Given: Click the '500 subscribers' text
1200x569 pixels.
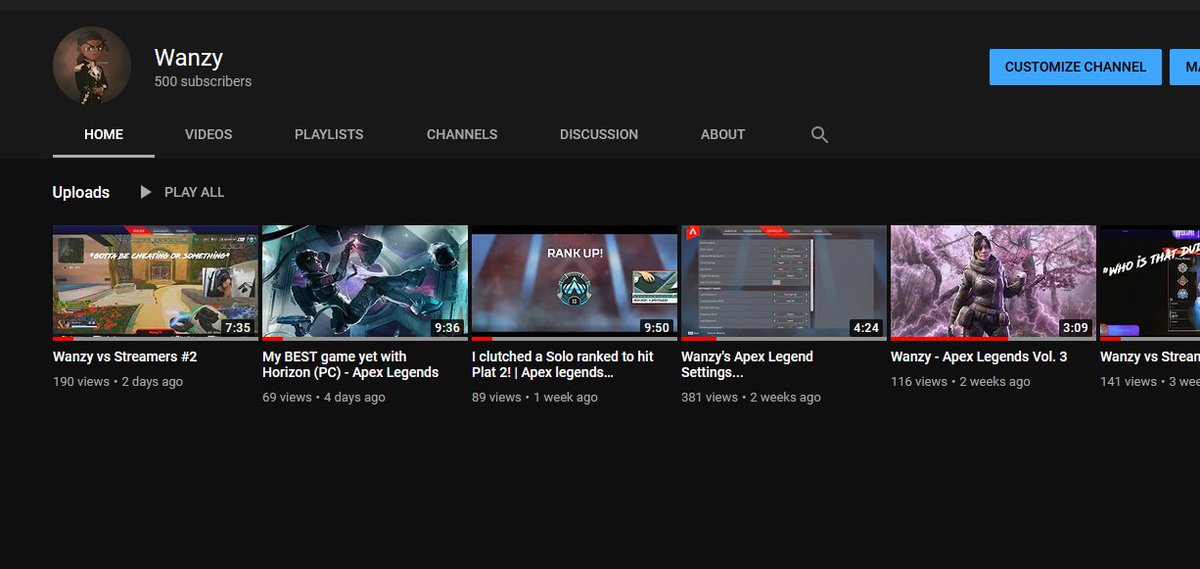Looking at the screenshot, I should pyautogui.click(x=203, y=82).
